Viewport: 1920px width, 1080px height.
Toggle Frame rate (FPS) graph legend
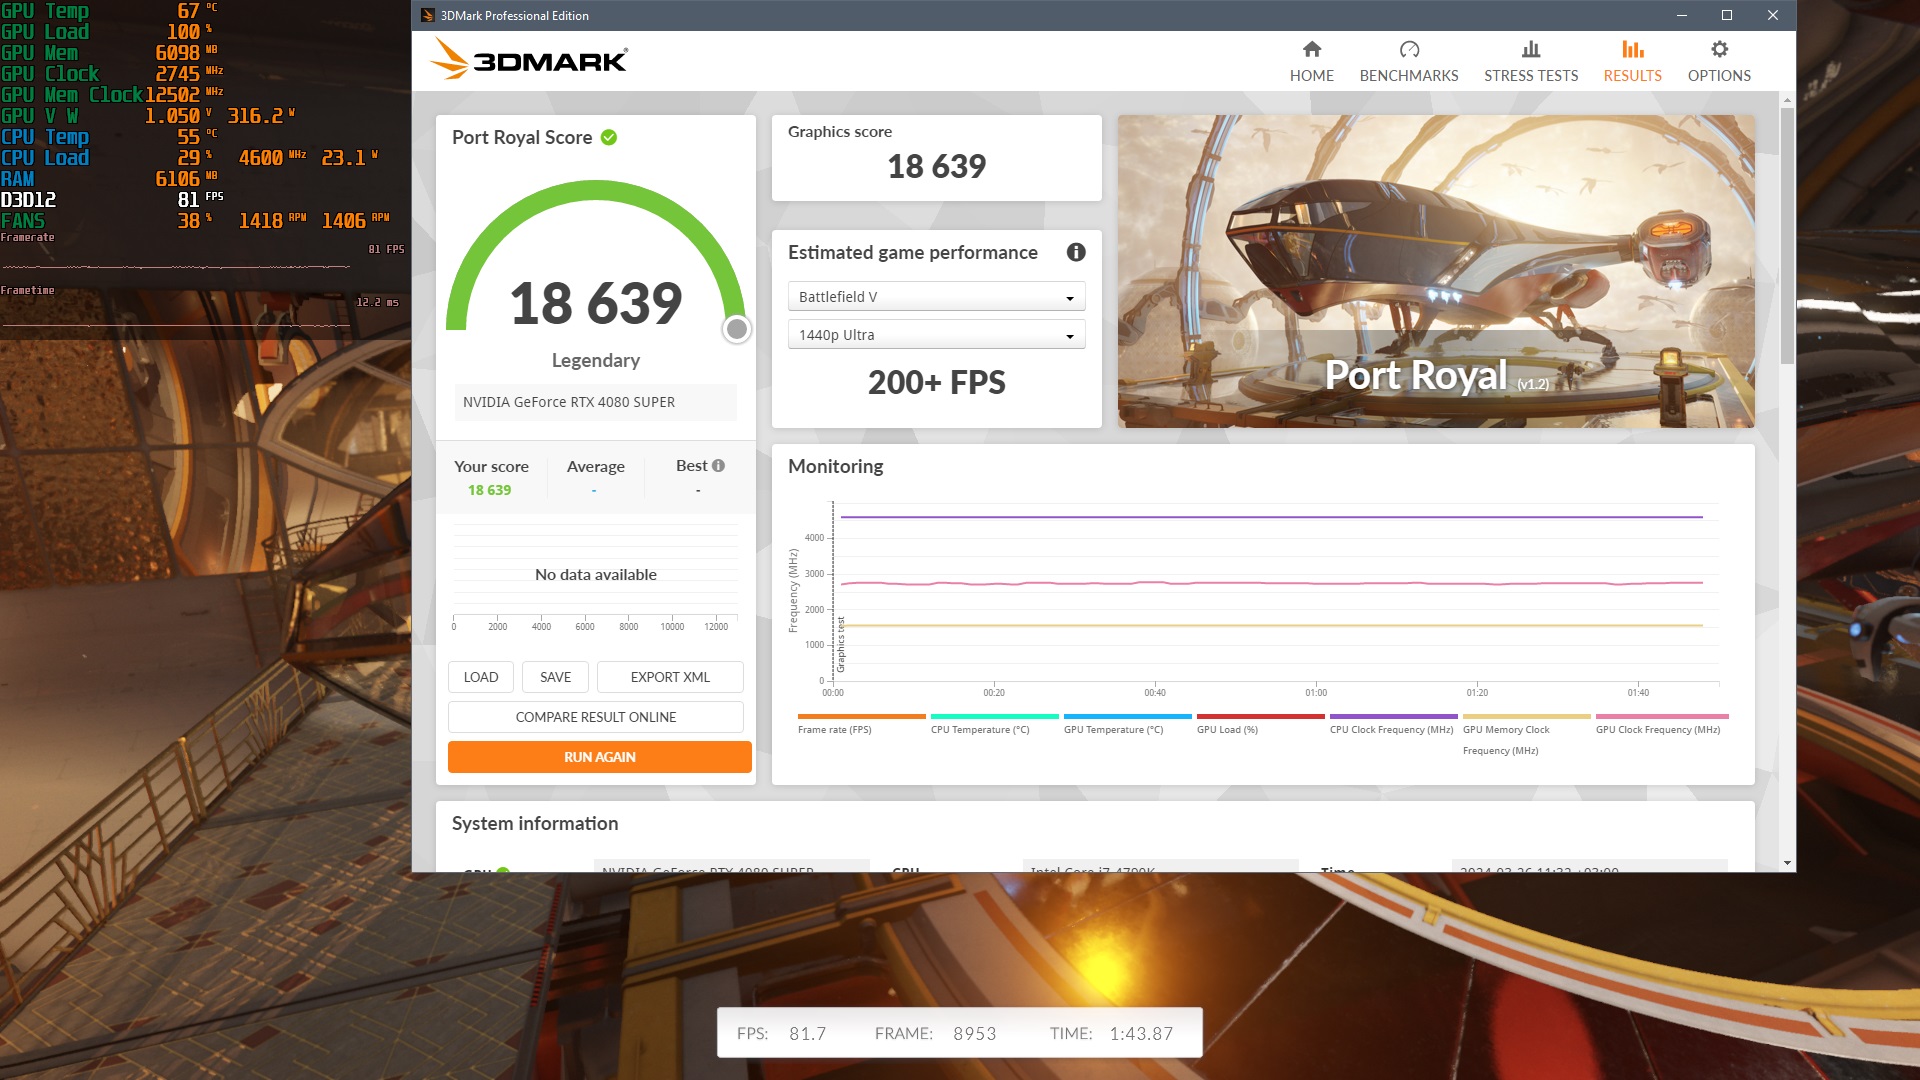click(861, 724)
